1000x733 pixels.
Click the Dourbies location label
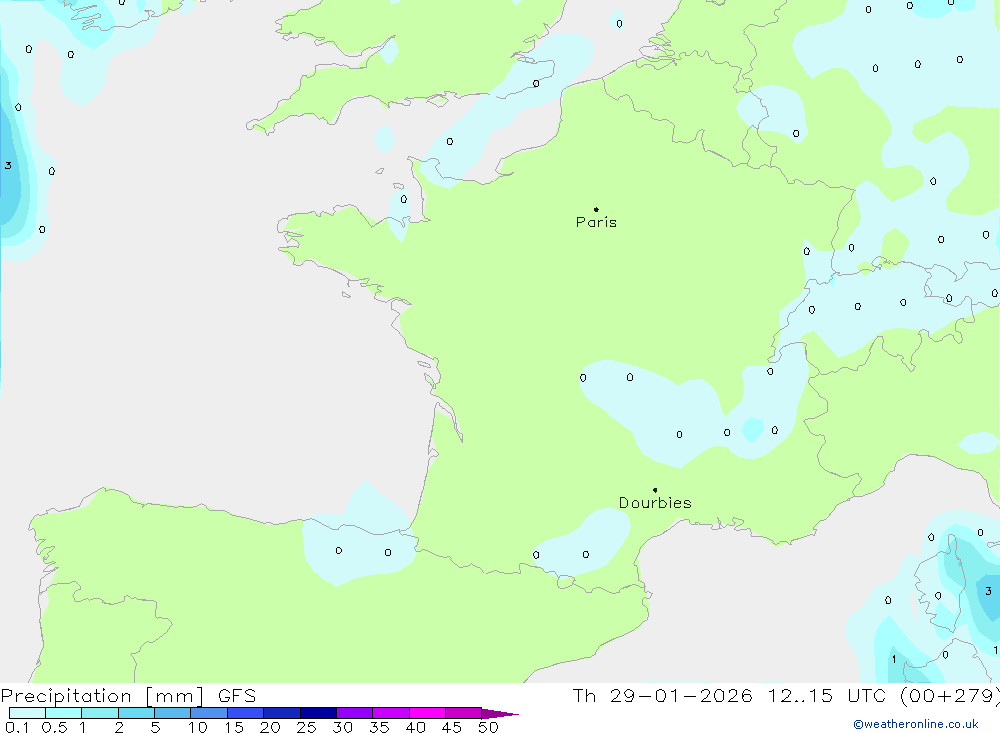pos(655,503)
